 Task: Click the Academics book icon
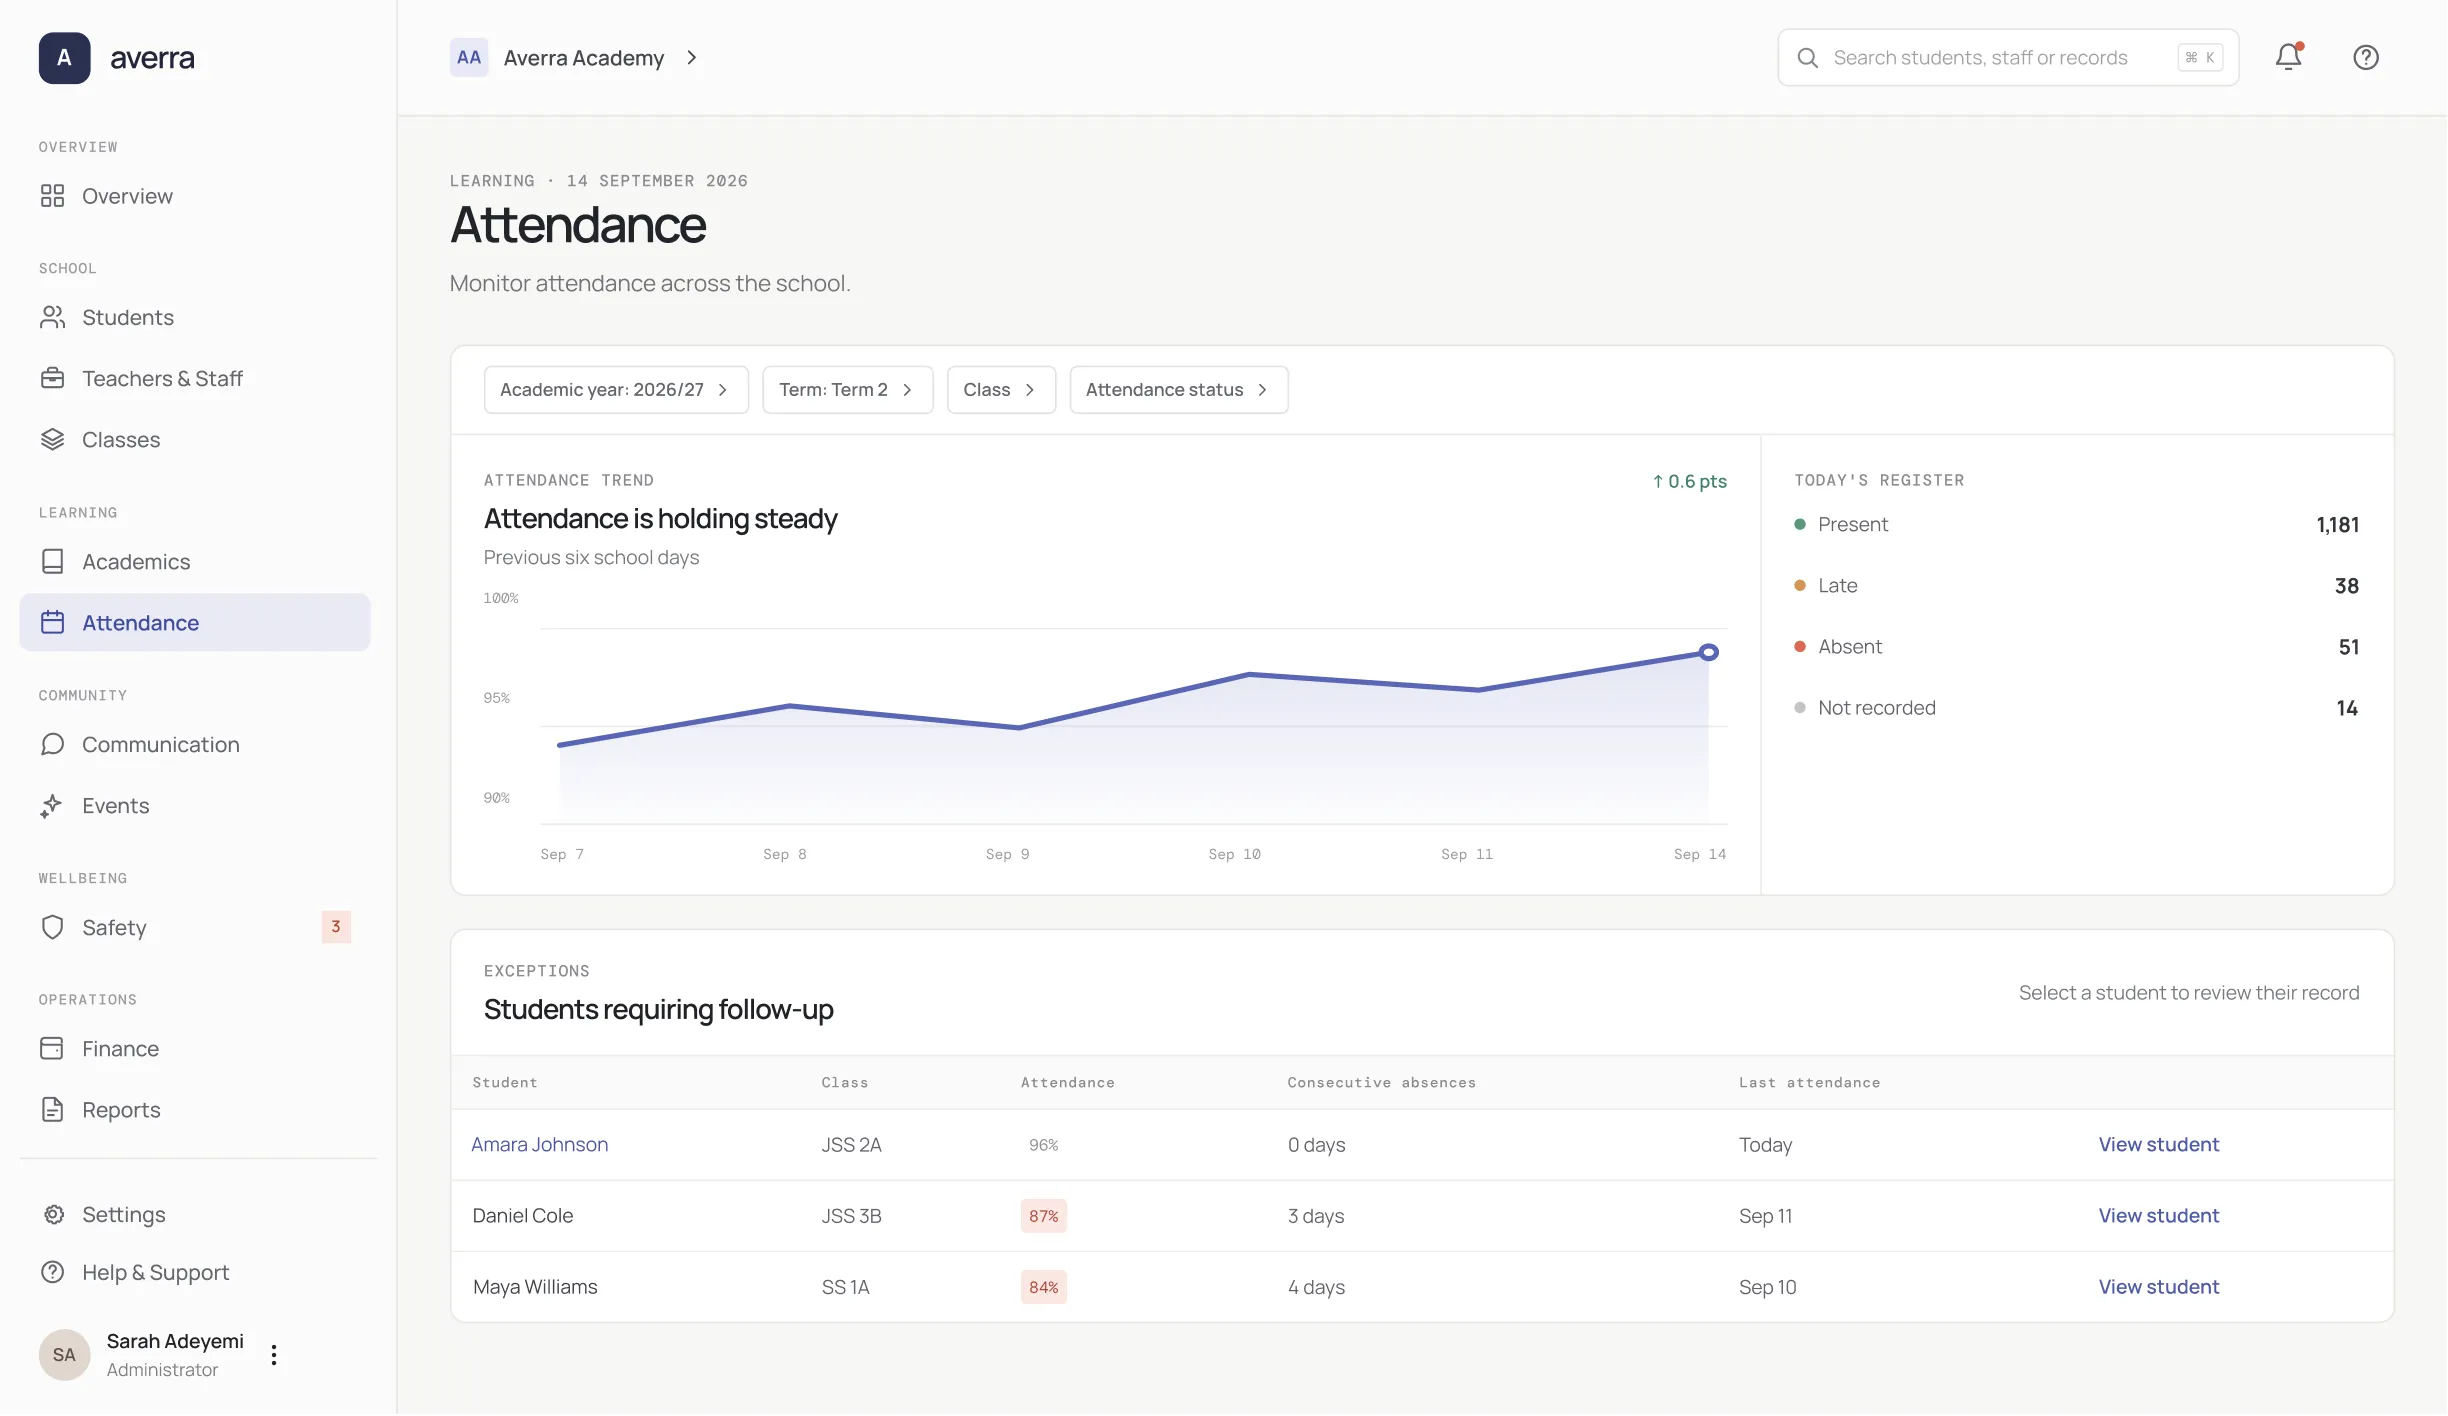pos(52,561)
